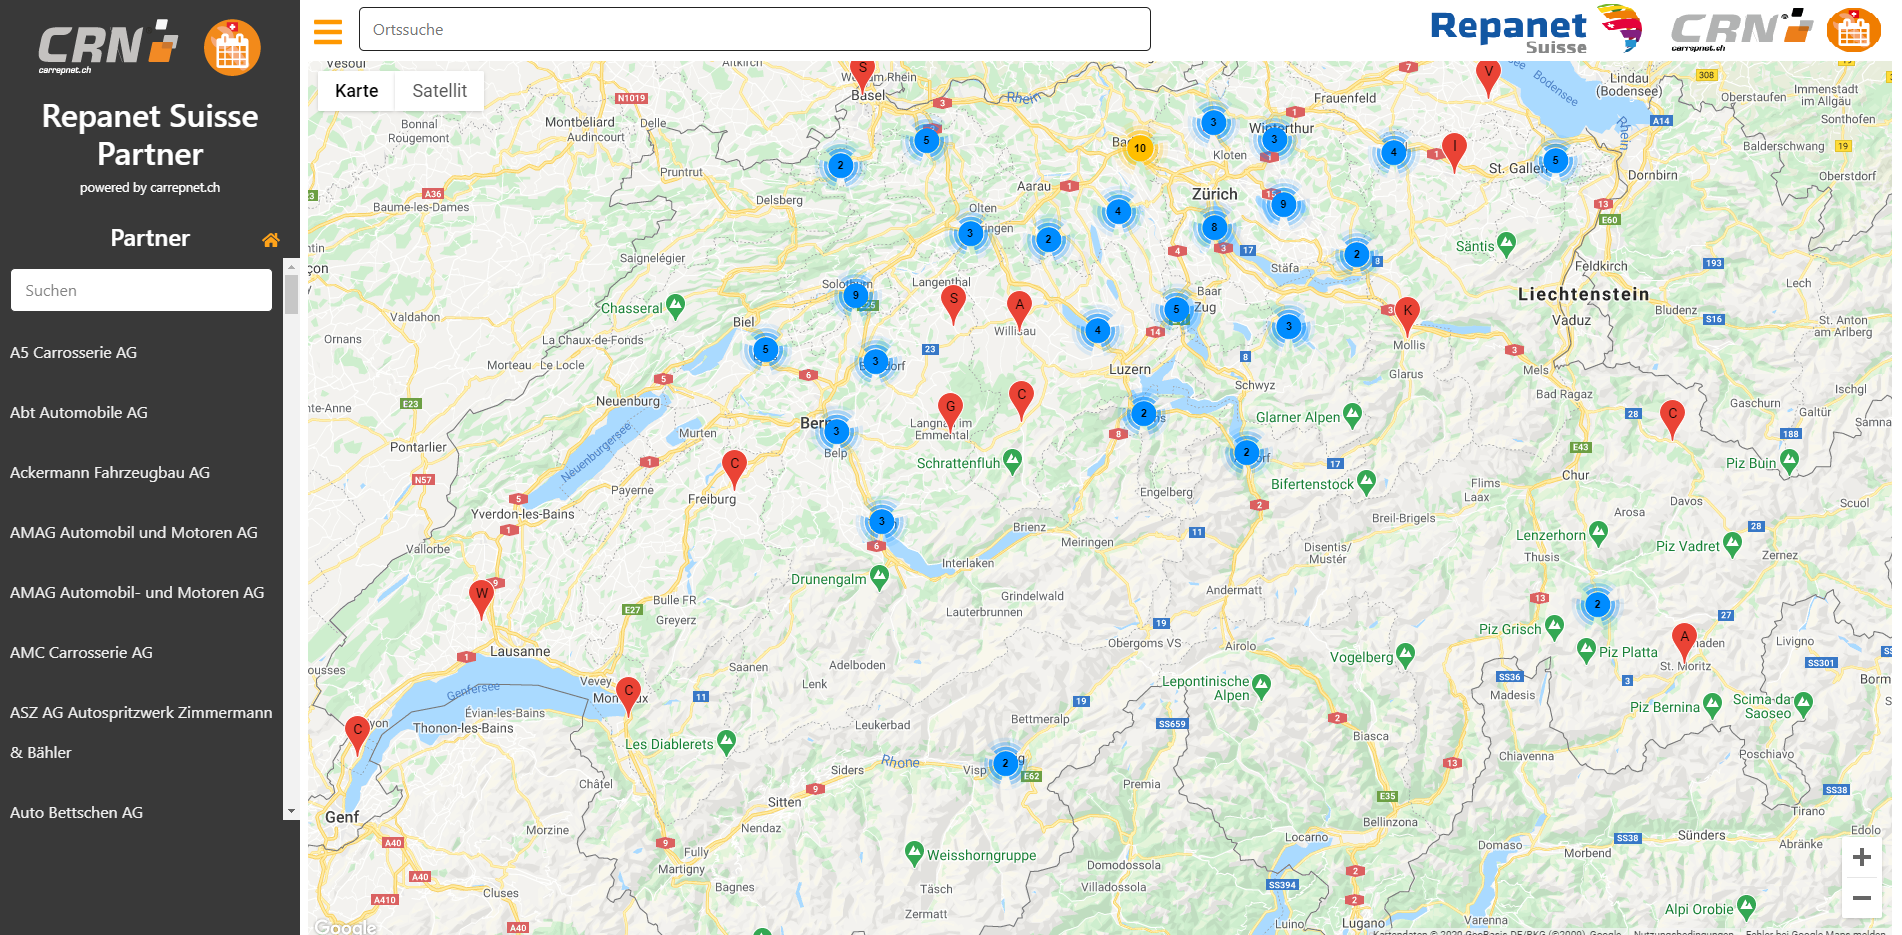This screenshot has height=935, width=1902.
Task: Click into the Ortssuche search field
Action: point(754,30)
